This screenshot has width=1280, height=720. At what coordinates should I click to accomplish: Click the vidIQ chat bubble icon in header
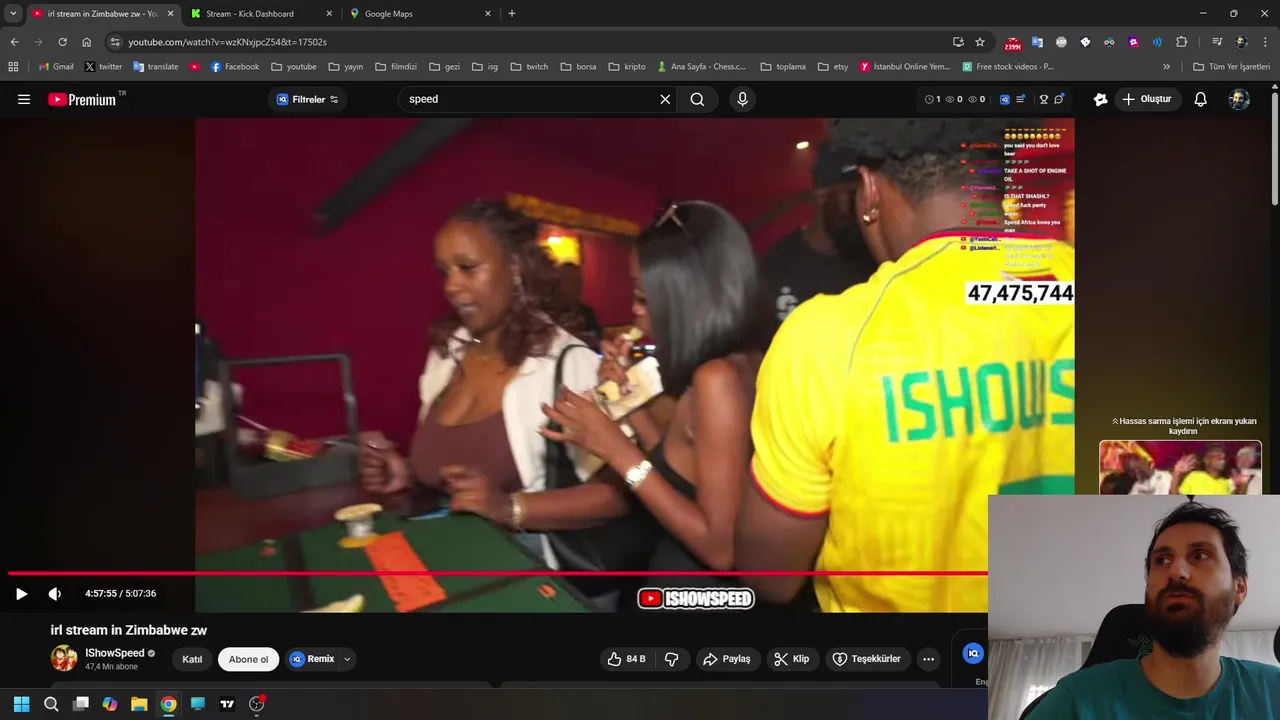pyautogui.click(x=1059, y=99)
